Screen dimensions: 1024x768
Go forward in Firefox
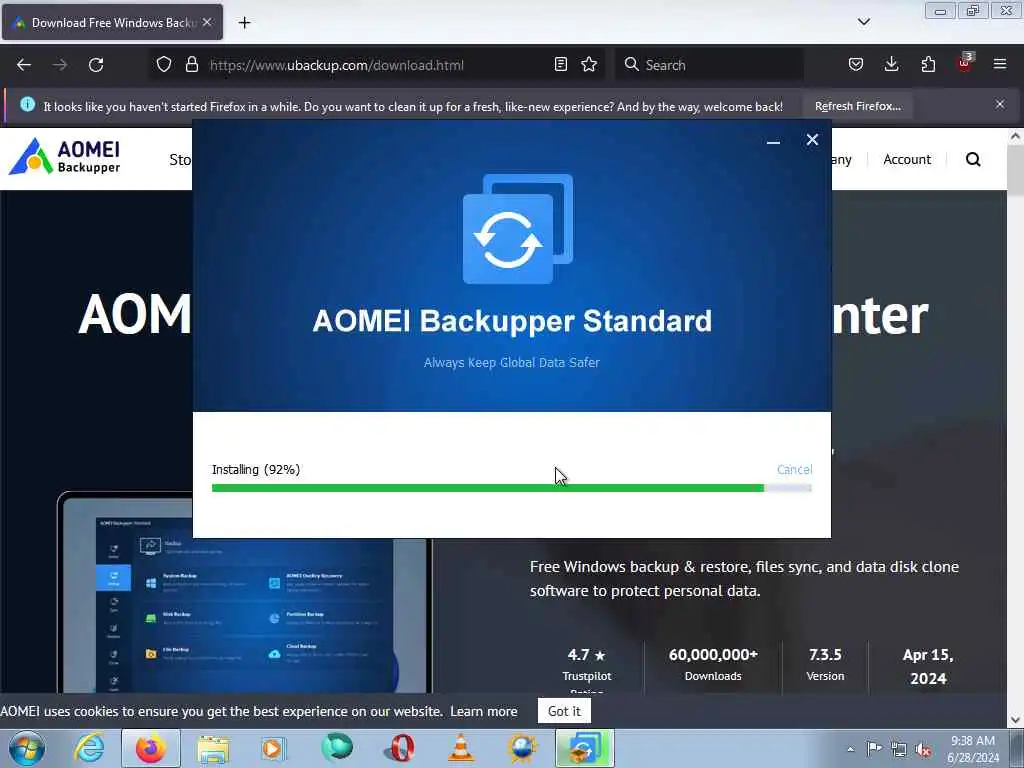point(59,65)
